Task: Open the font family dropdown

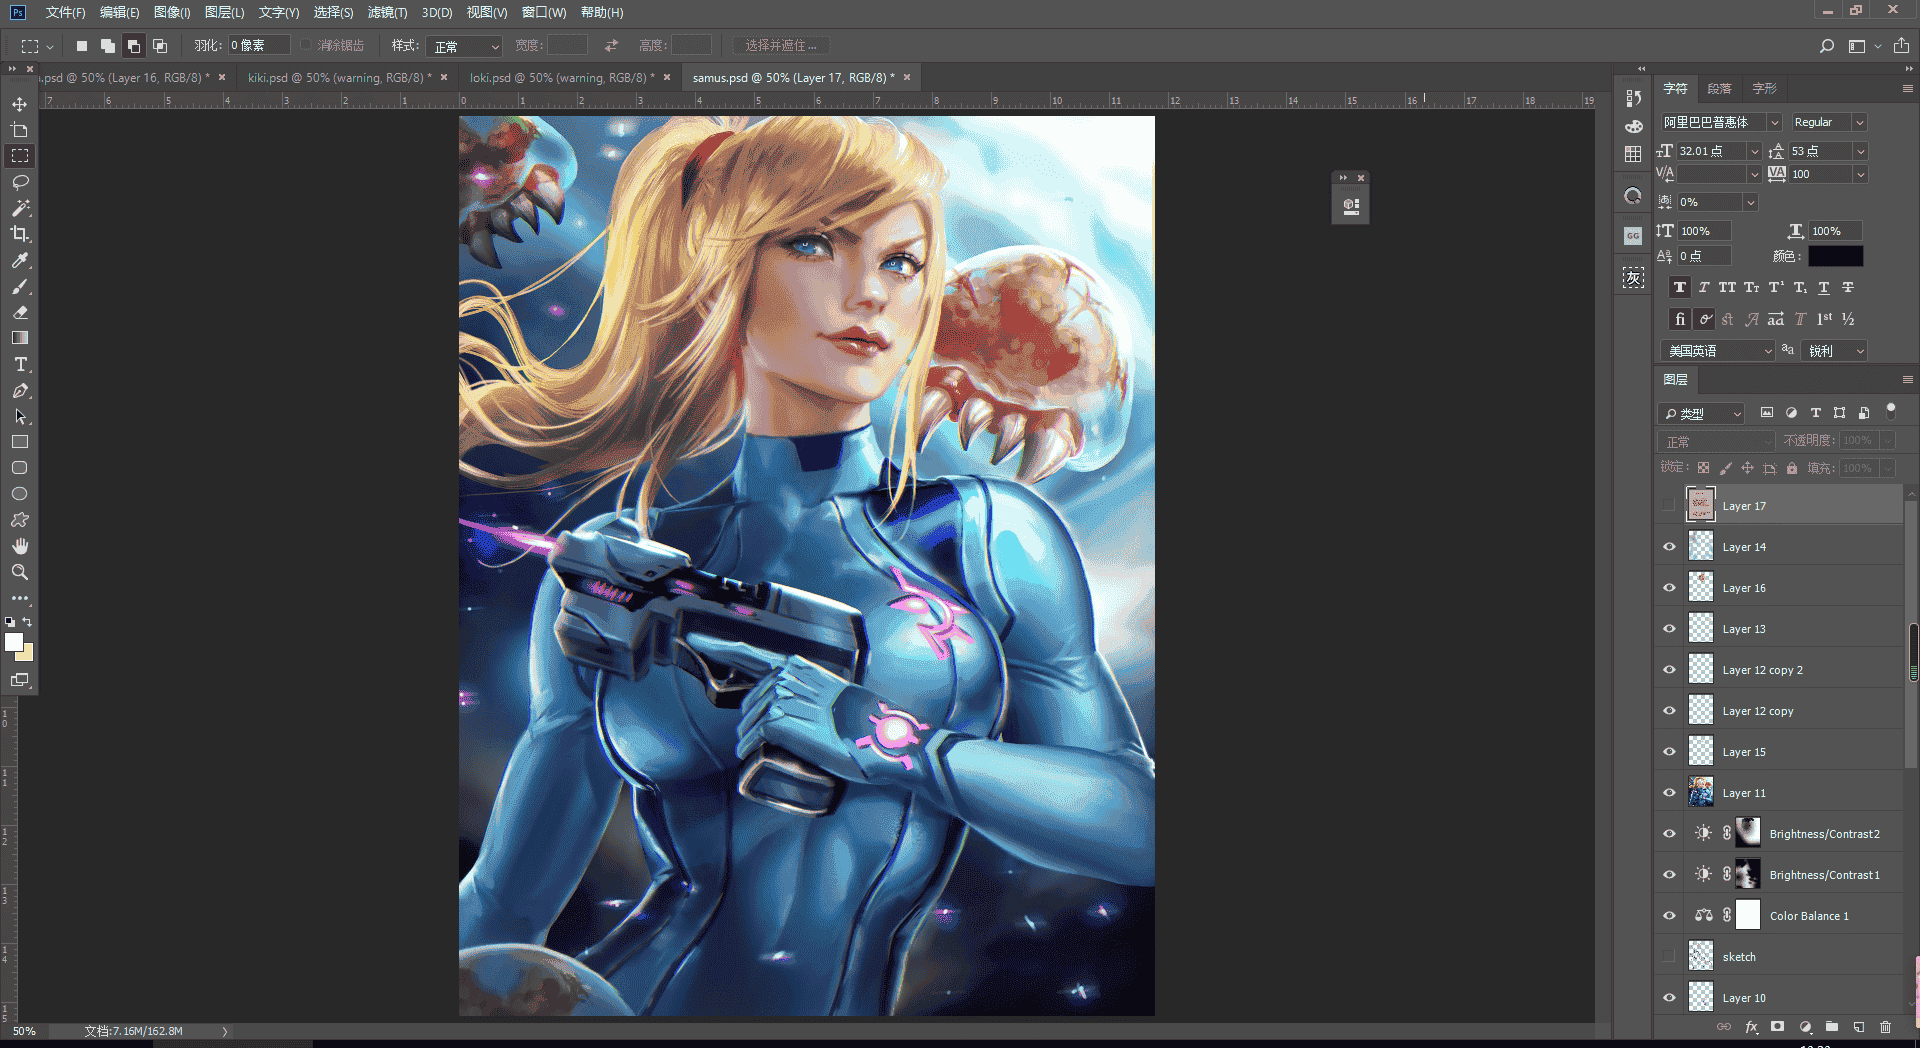Action: coord(1775,123)
